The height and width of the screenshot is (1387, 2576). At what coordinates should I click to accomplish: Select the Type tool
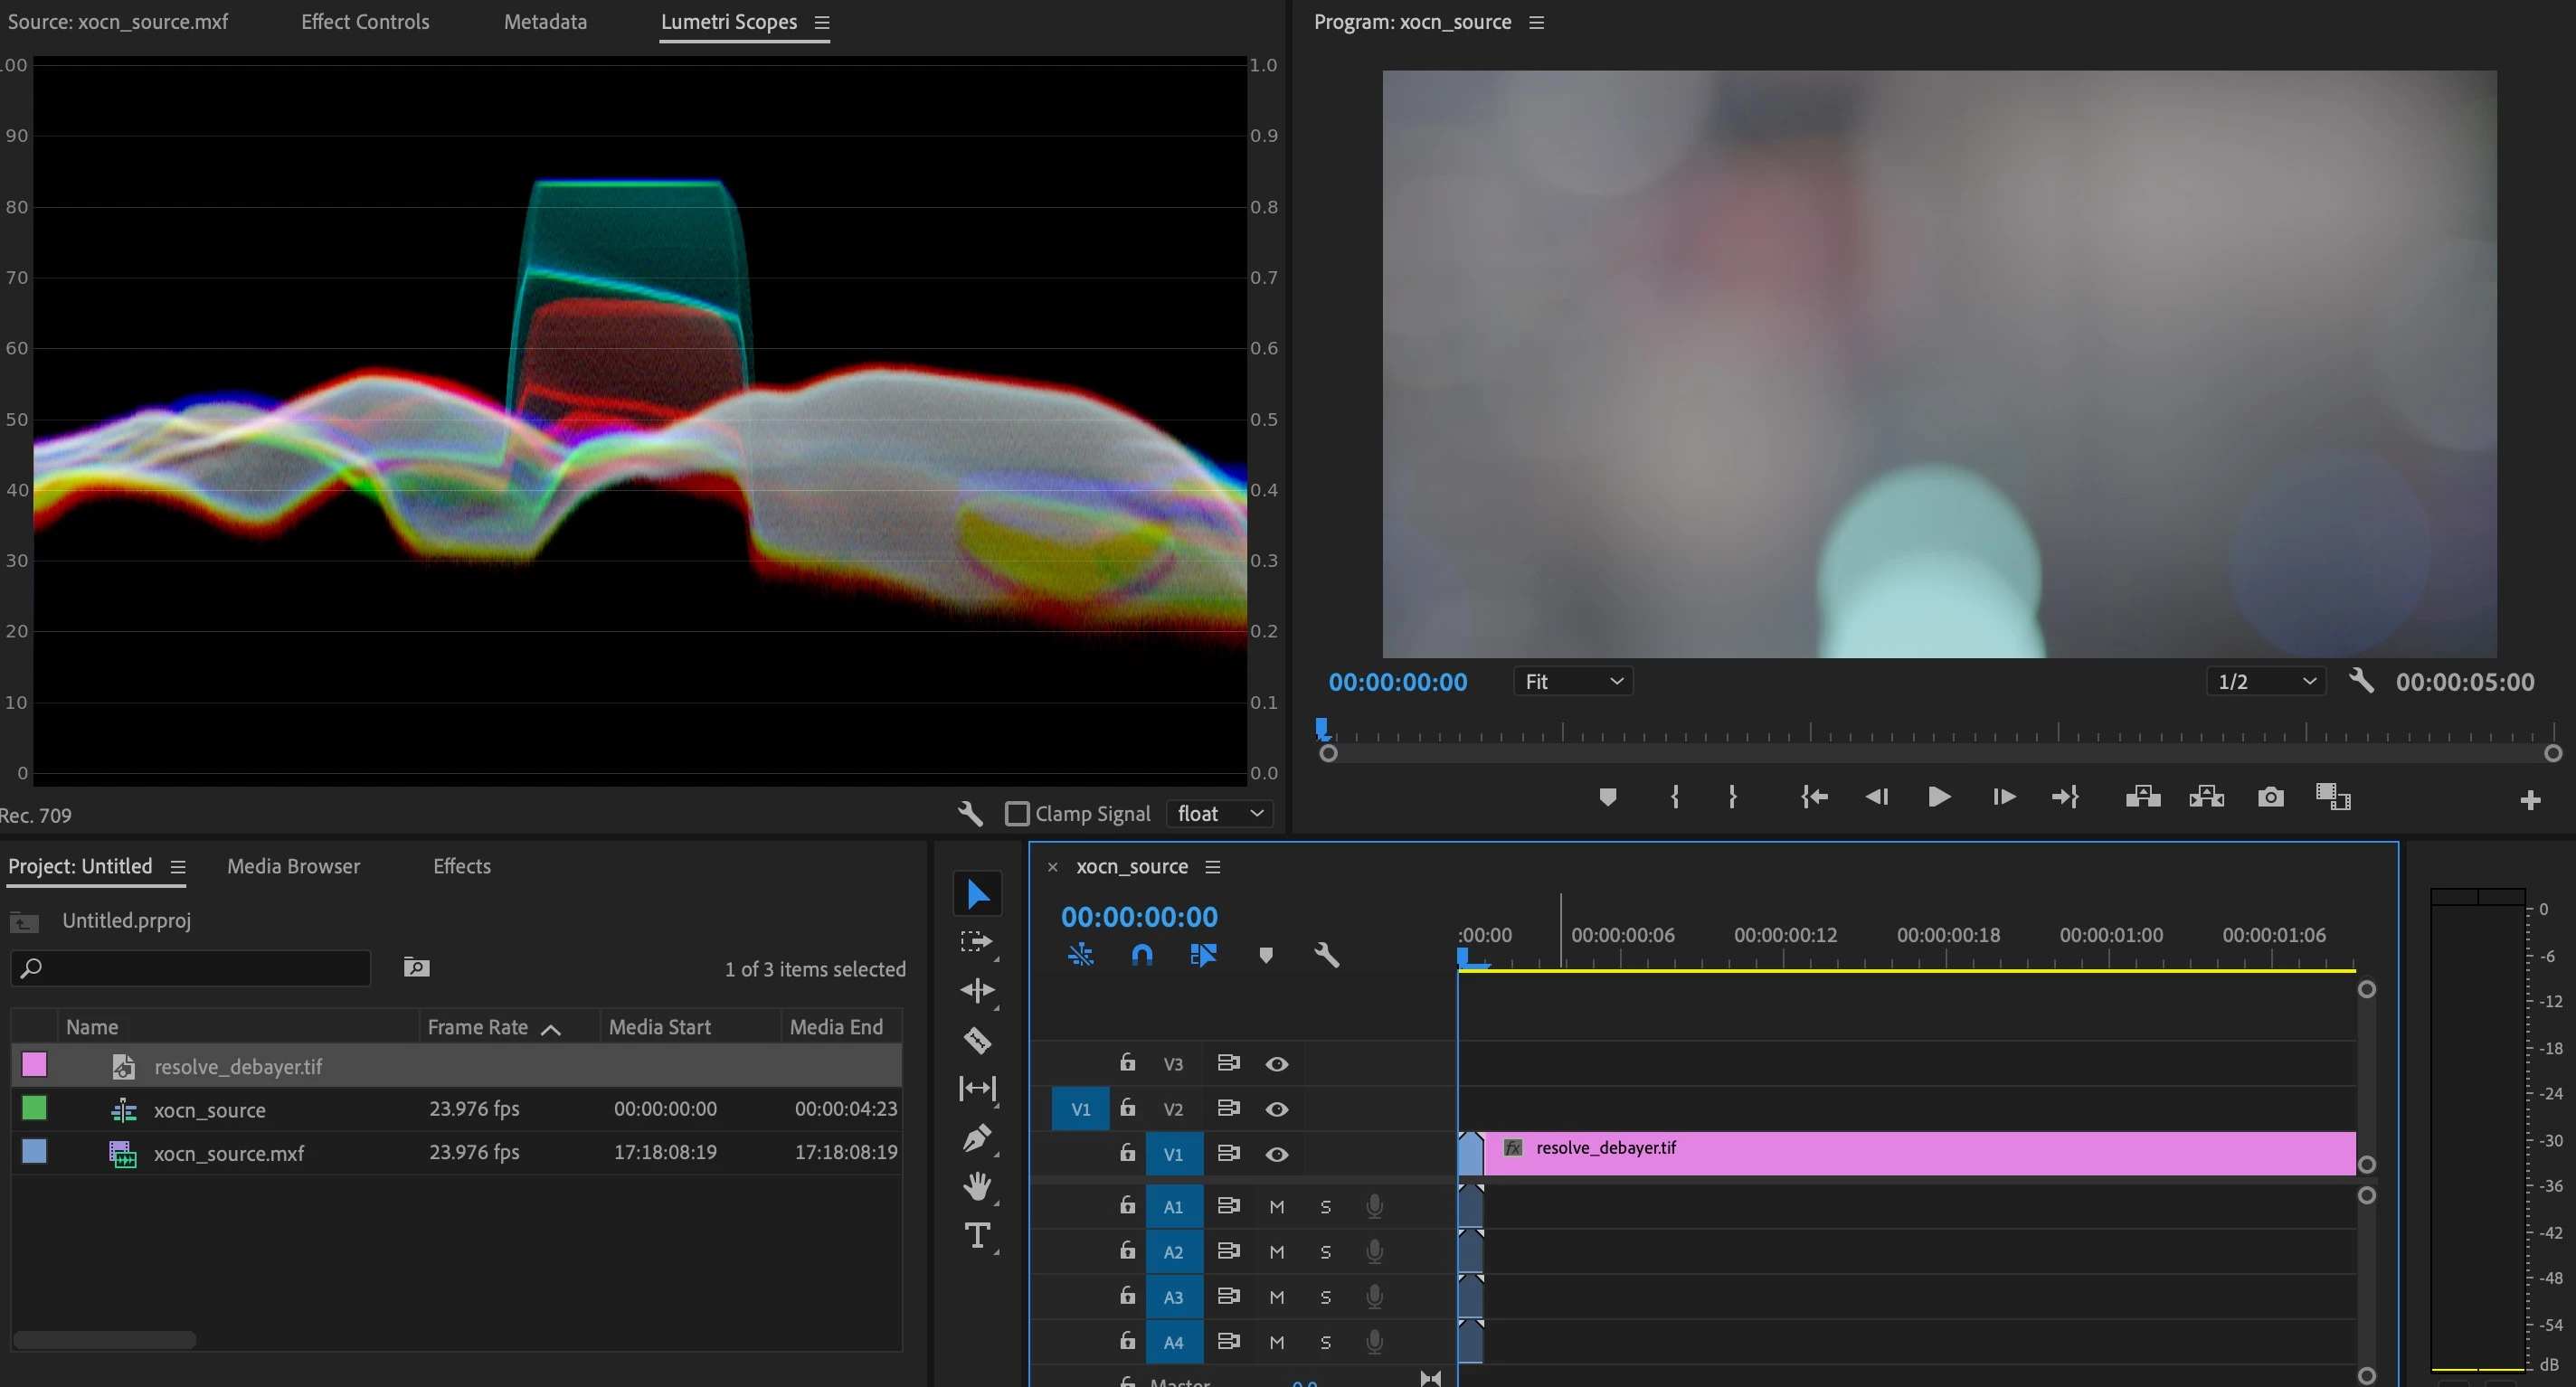pyautogui.click(x=977, y=1235)
